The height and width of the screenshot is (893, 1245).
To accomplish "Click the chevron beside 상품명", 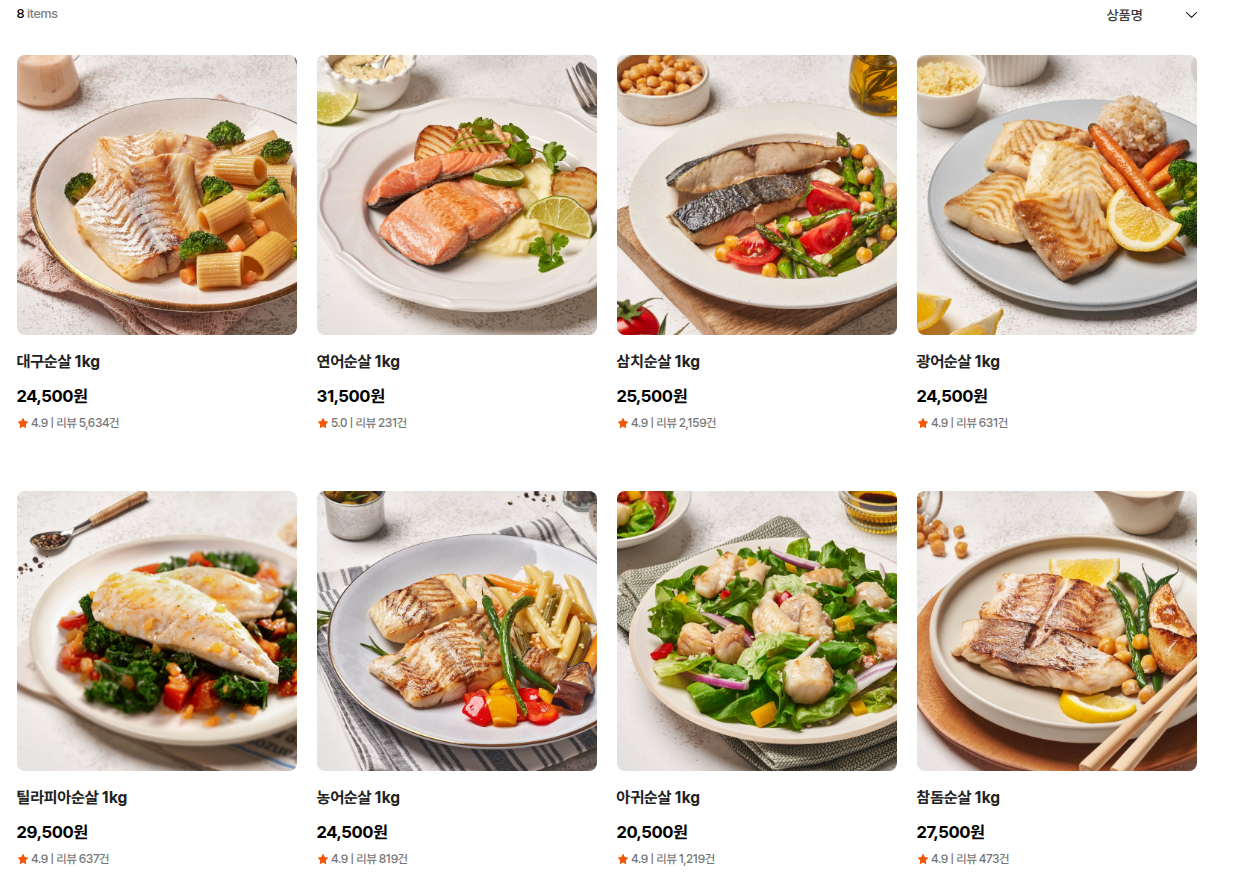I will click(1191, 15).
